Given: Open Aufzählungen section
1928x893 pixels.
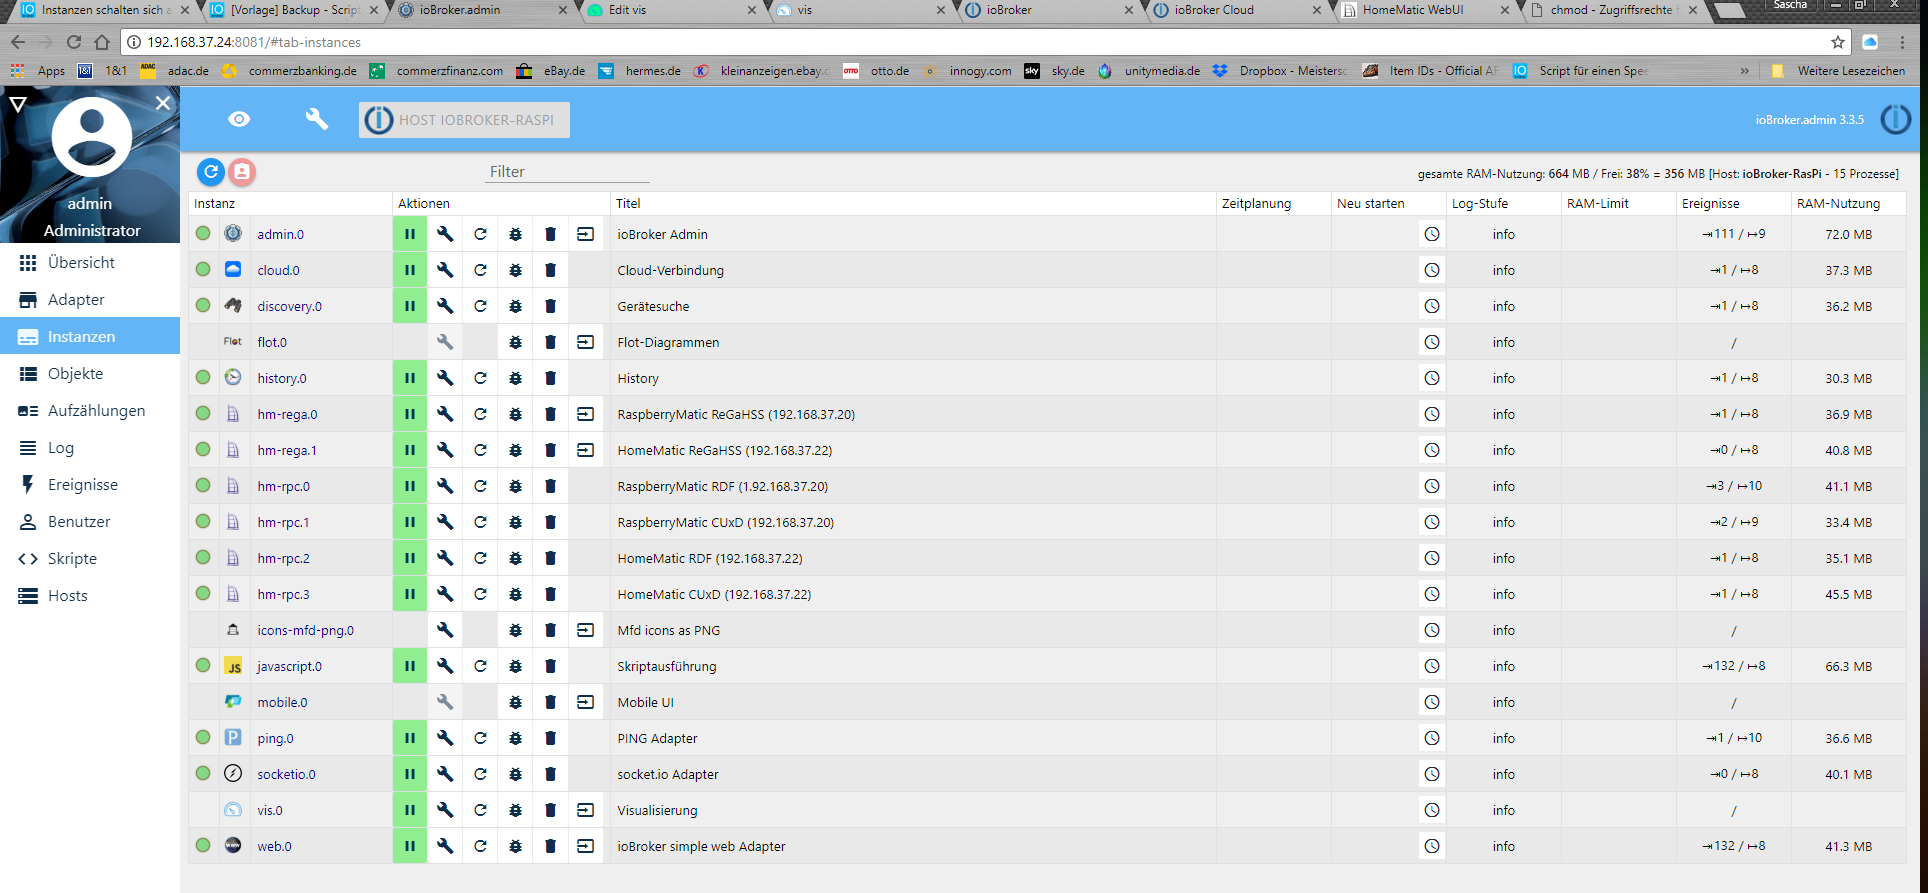Looking at the screenshot, I should 90,410.
